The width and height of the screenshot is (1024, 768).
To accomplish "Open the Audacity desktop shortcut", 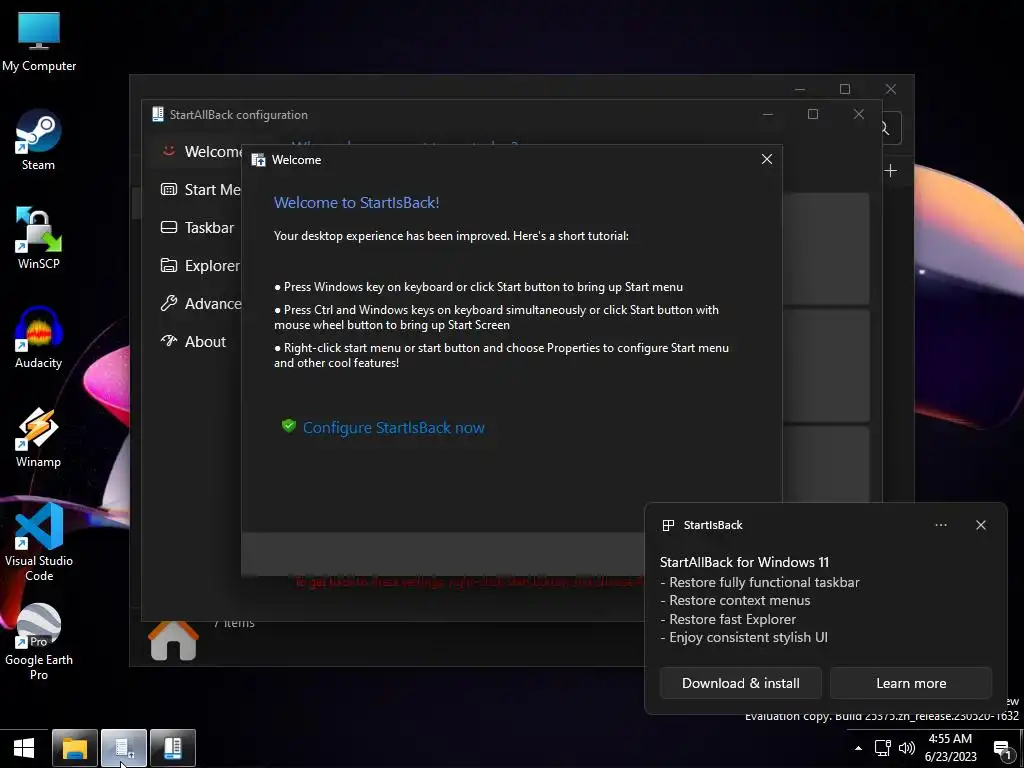I will 39,338.
